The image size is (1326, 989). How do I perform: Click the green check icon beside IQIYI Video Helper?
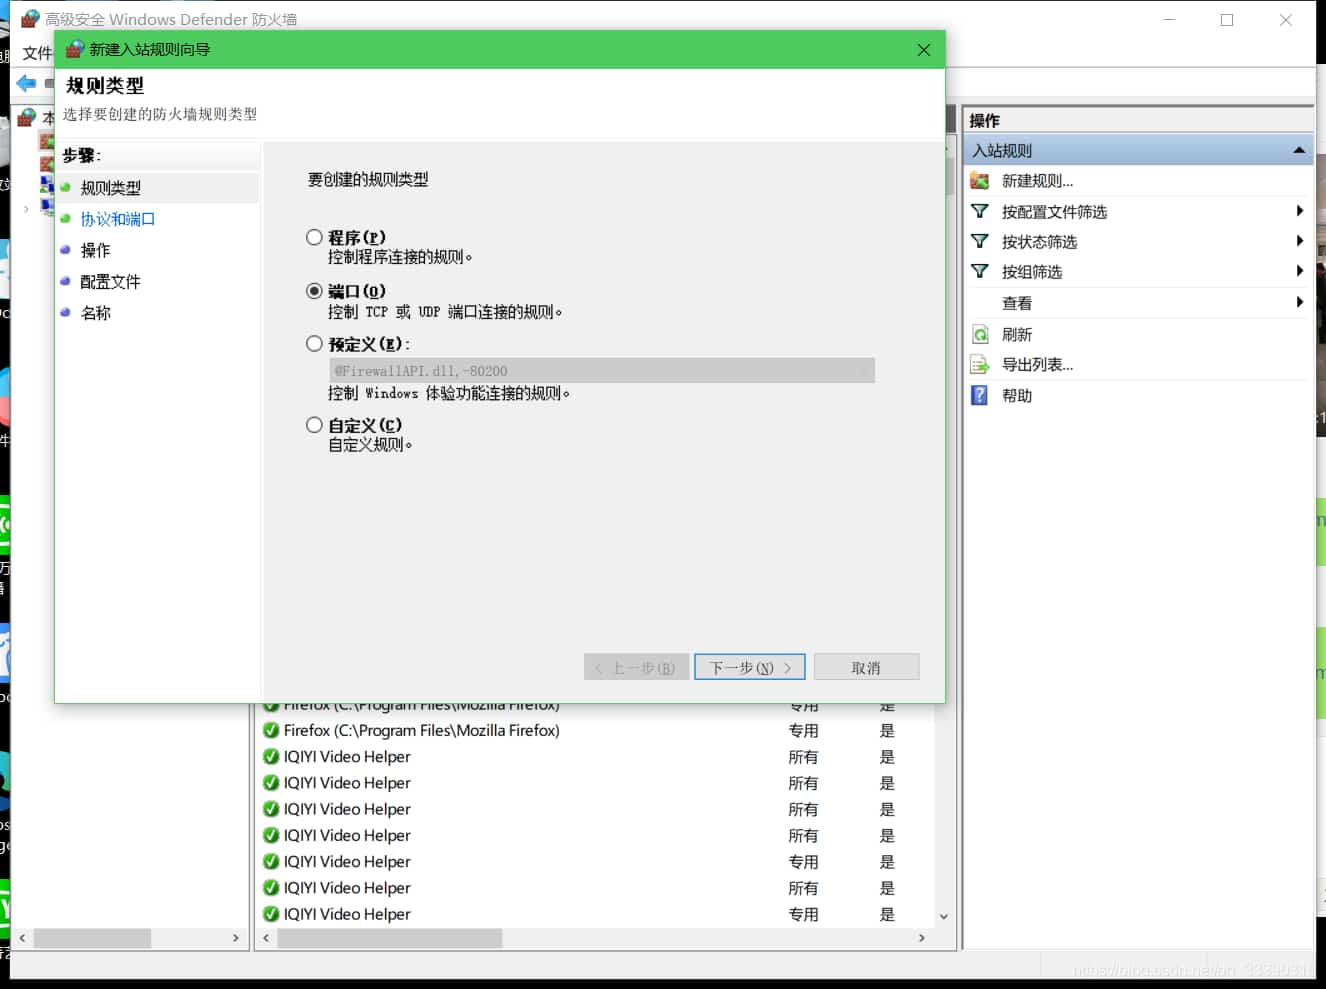pyautogui.click(x=270, y=757)
